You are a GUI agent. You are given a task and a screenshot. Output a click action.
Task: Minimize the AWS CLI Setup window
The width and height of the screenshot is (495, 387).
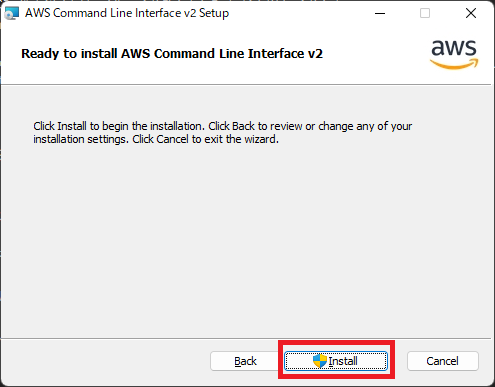pos(380,13)
